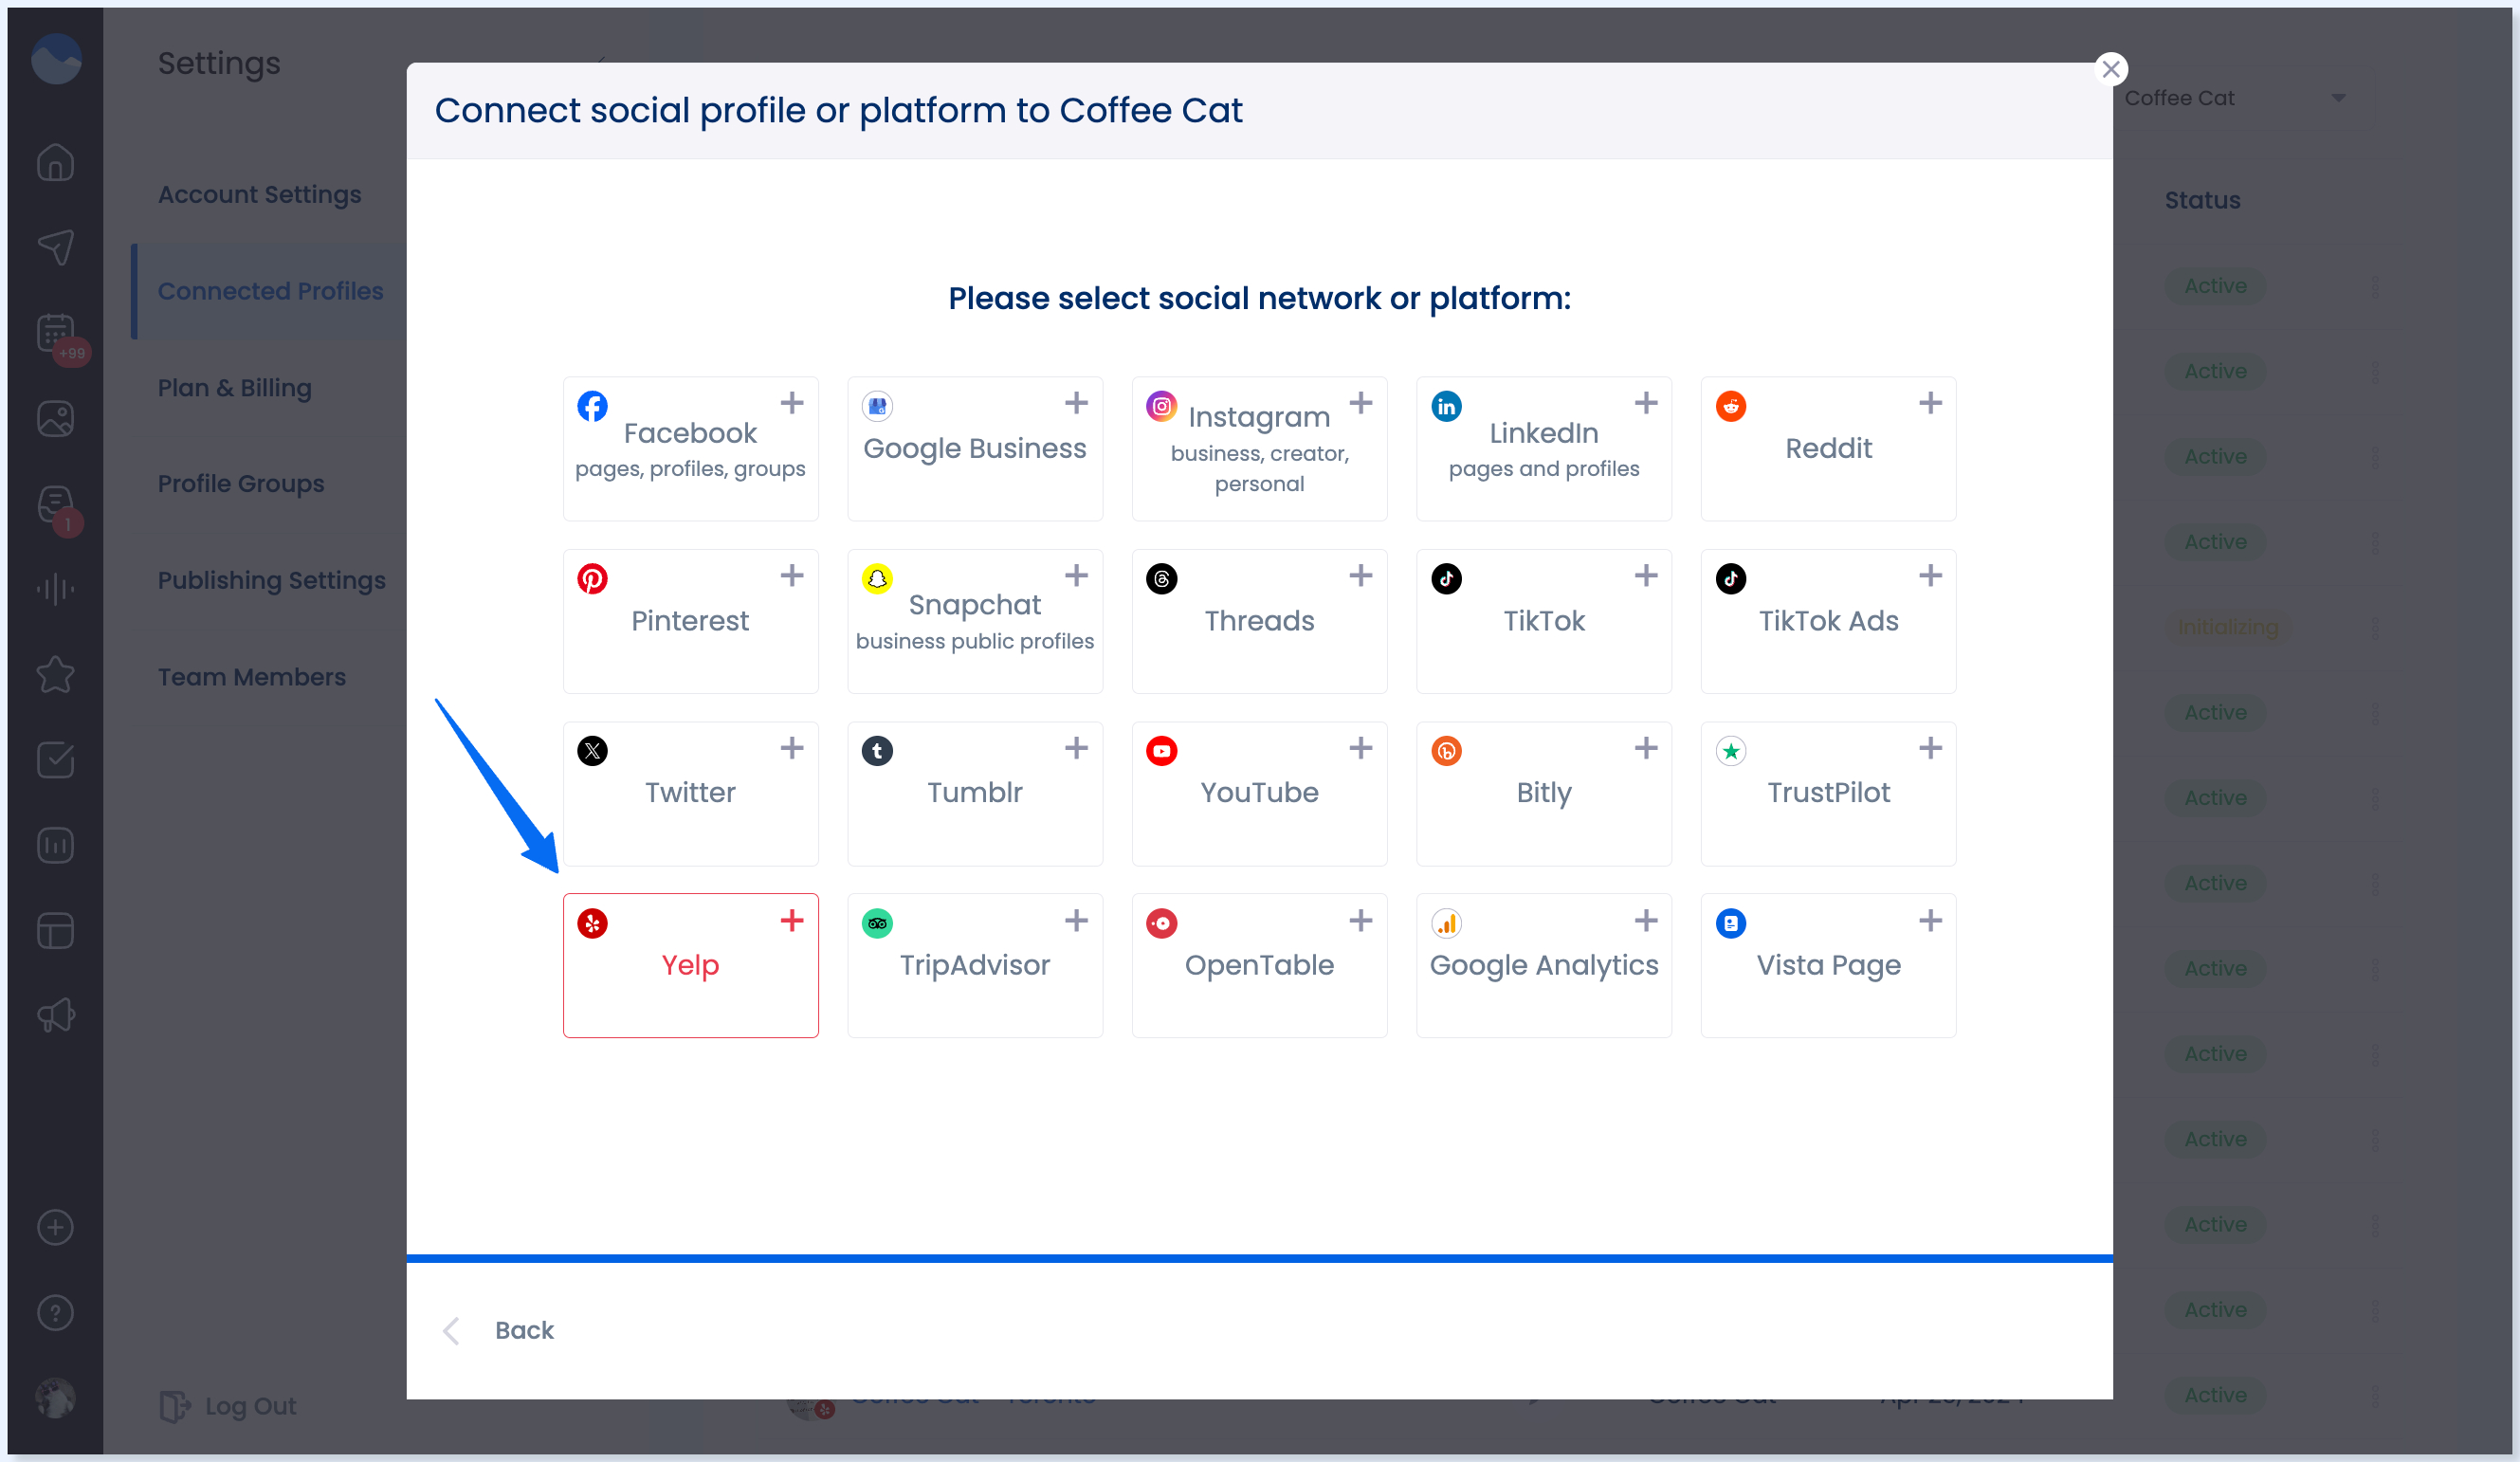Click the plus icon on TikTok Ads tile
Viewport: 2520px width, 1462px height.
pyautogui.click(x=1930, y=575)
